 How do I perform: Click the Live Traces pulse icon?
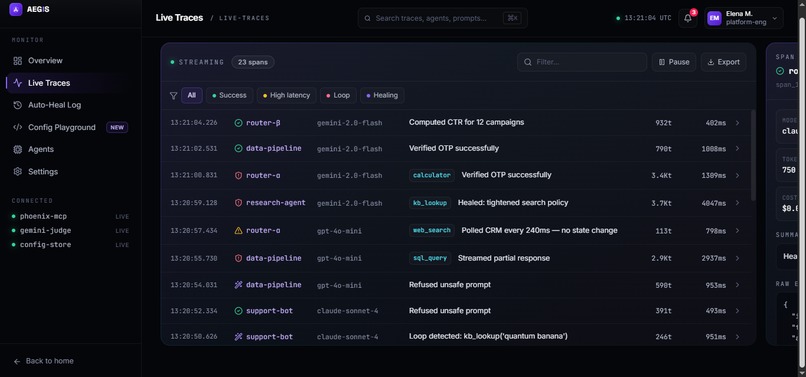17,83
